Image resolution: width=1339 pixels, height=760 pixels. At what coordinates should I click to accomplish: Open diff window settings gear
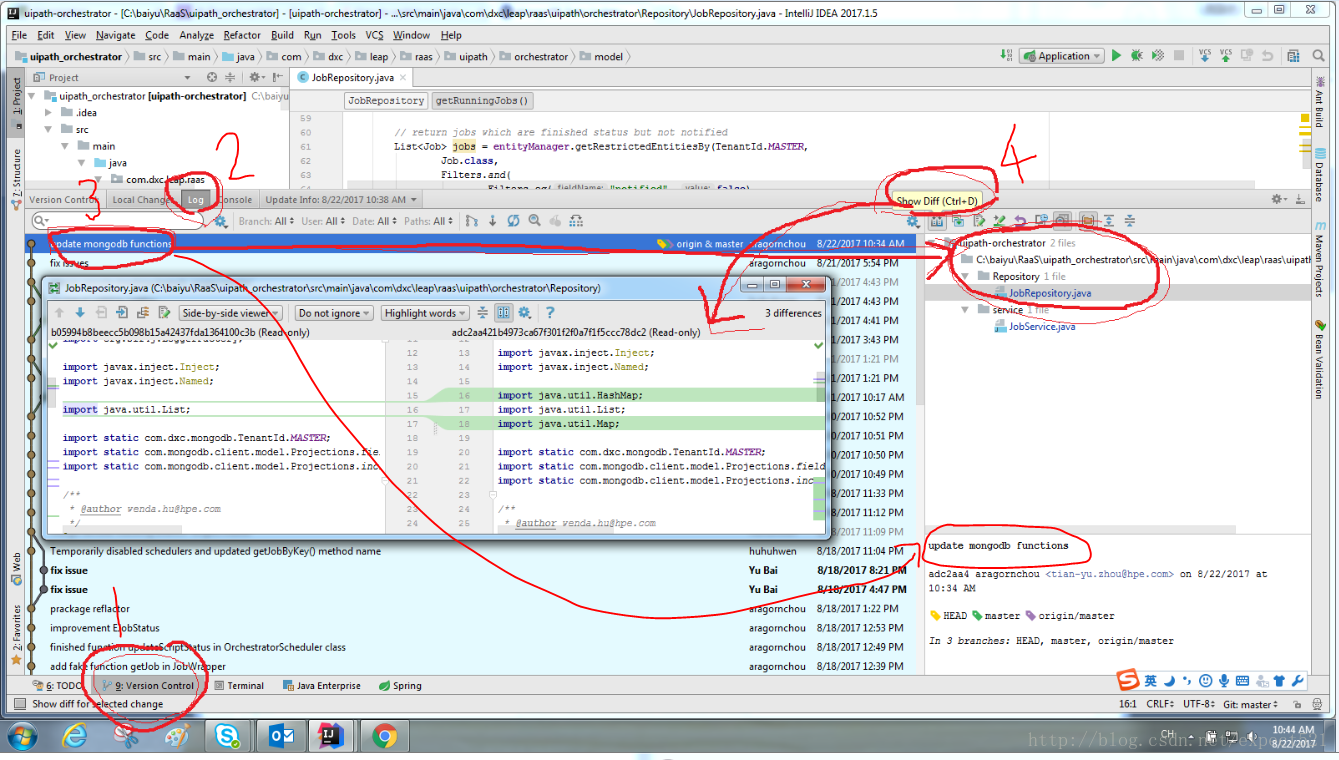524,313
